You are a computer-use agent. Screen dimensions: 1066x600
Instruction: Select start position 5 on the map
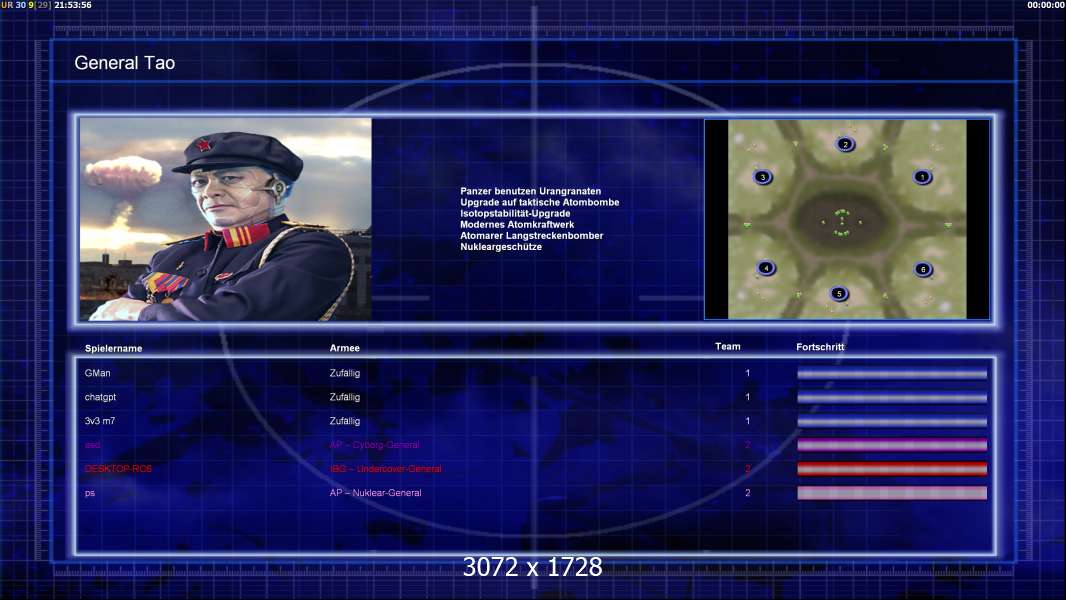click(x=839, y=294)
